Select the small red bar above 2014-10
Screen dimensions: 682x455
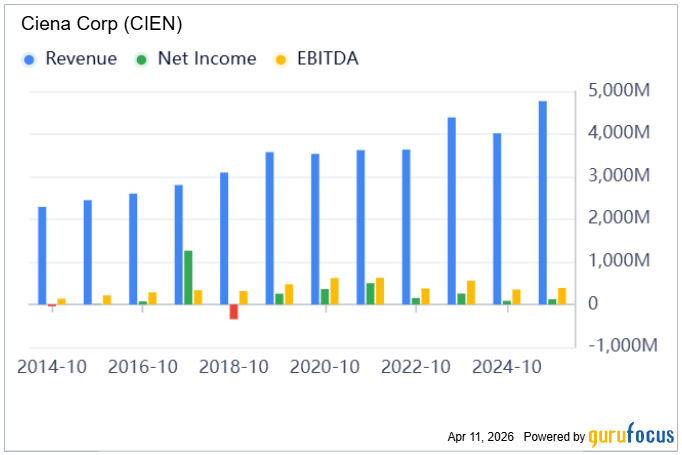click(52, 305)
